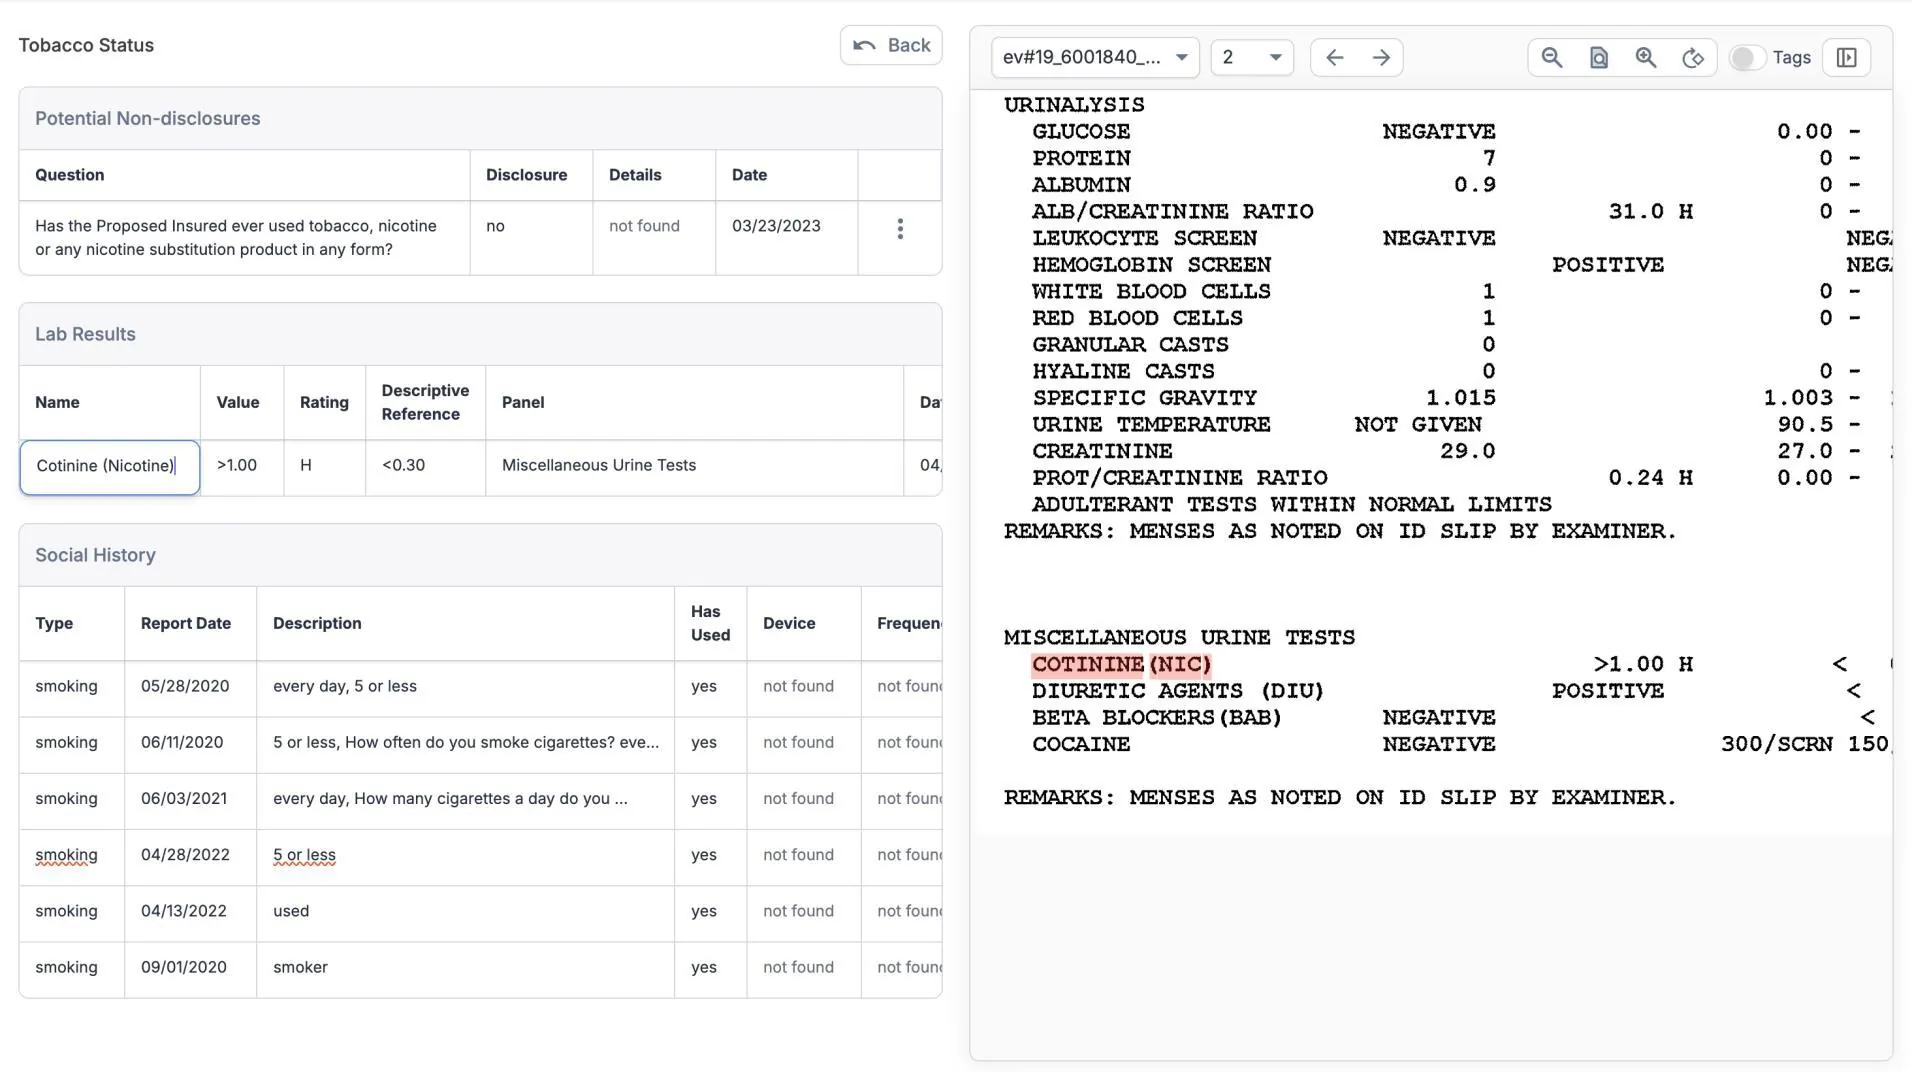This screenshot has height=1072, width=1912.
Task: Select the highlighted COTININE (NIC) text in the document
Action: [1121, 664]
